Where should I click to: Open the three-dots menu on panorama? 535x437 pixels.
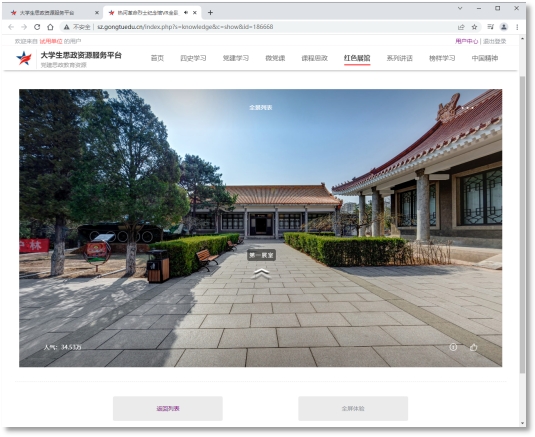[x=467, y=108]
